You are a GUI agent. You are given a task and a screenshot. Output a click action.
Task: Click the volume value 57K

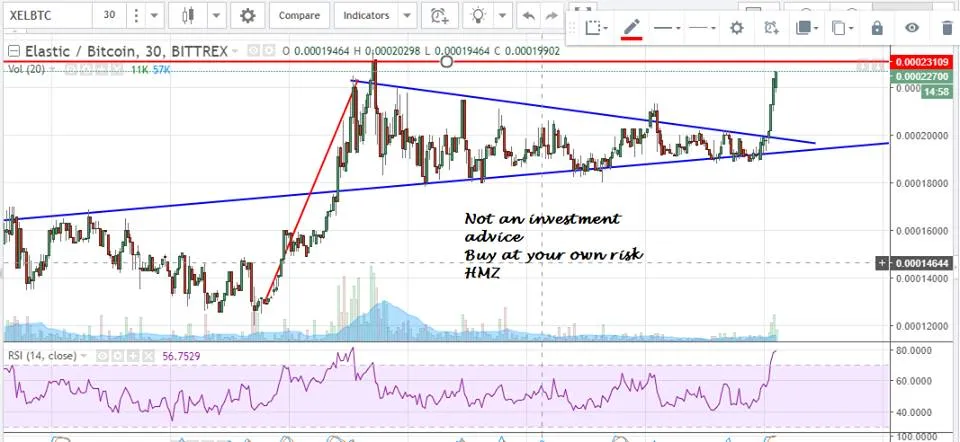pyautogui.click(x=162, y=70)
